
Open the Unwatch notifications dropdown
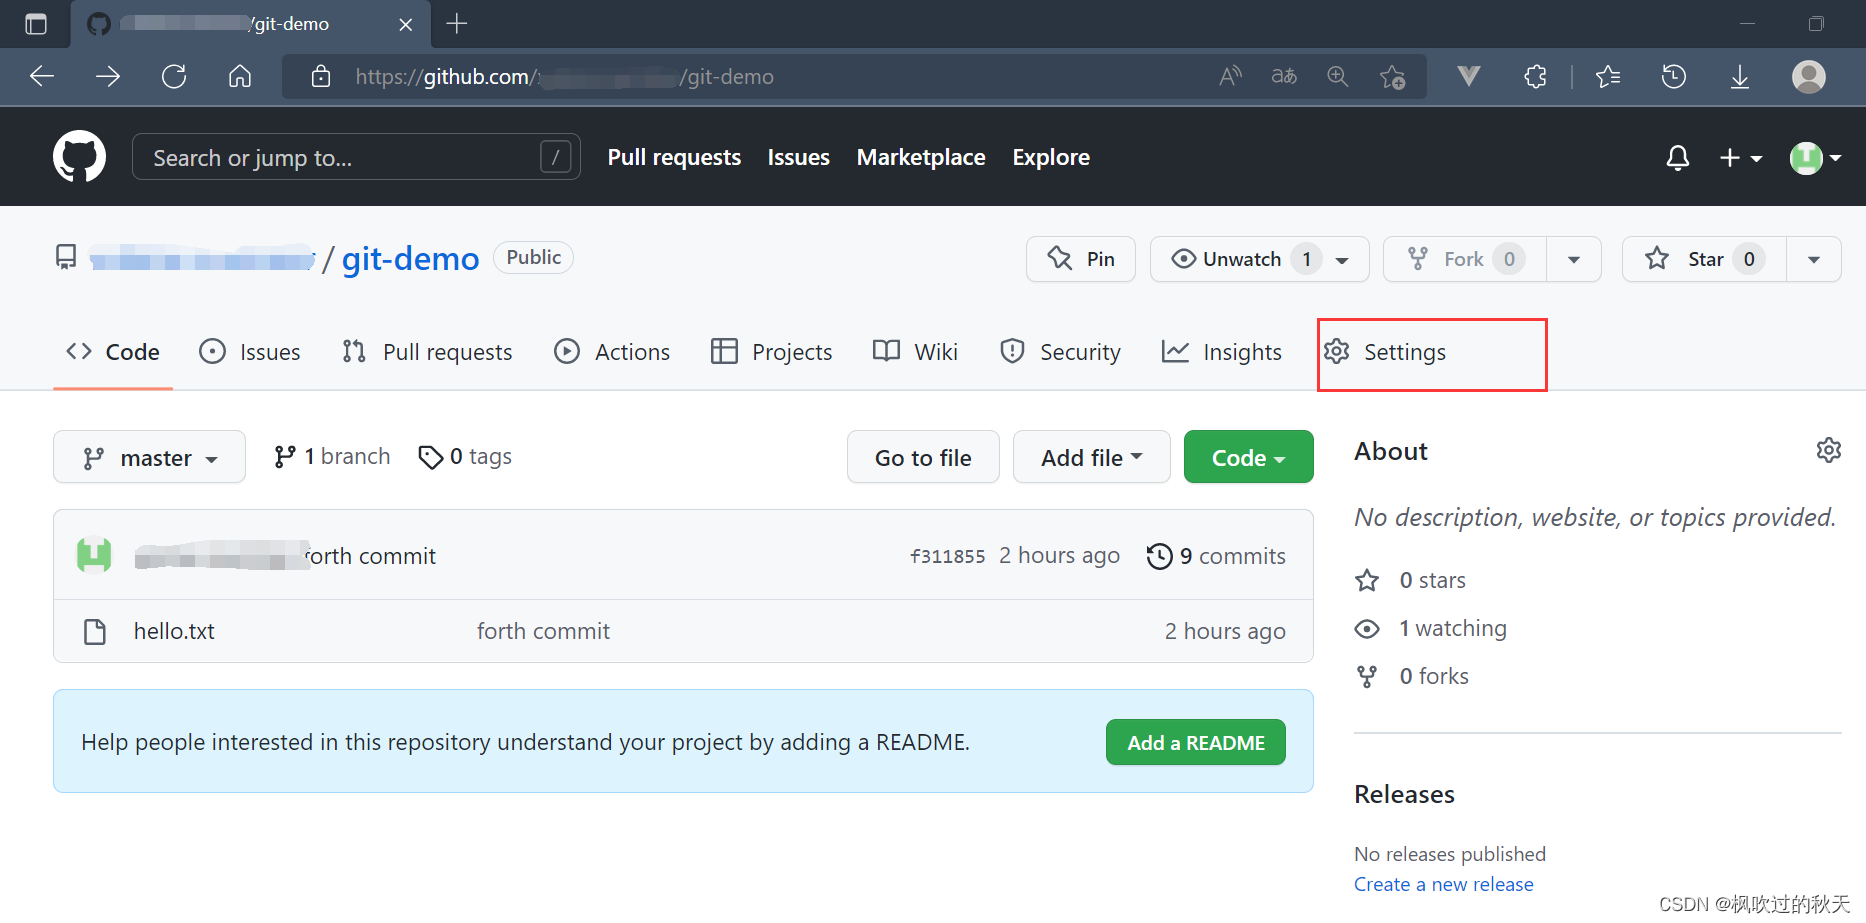(1260, 259)
